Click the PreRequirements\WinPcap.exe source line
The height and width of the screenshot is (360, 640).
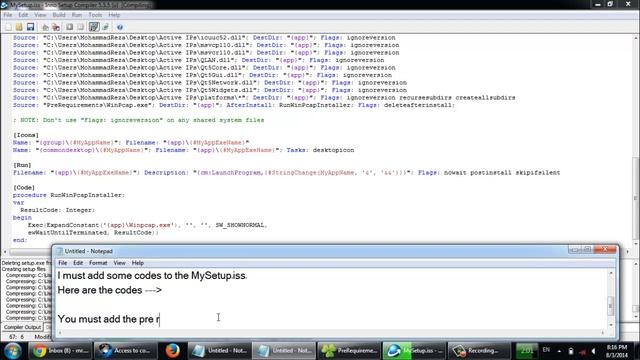point(234,105)
